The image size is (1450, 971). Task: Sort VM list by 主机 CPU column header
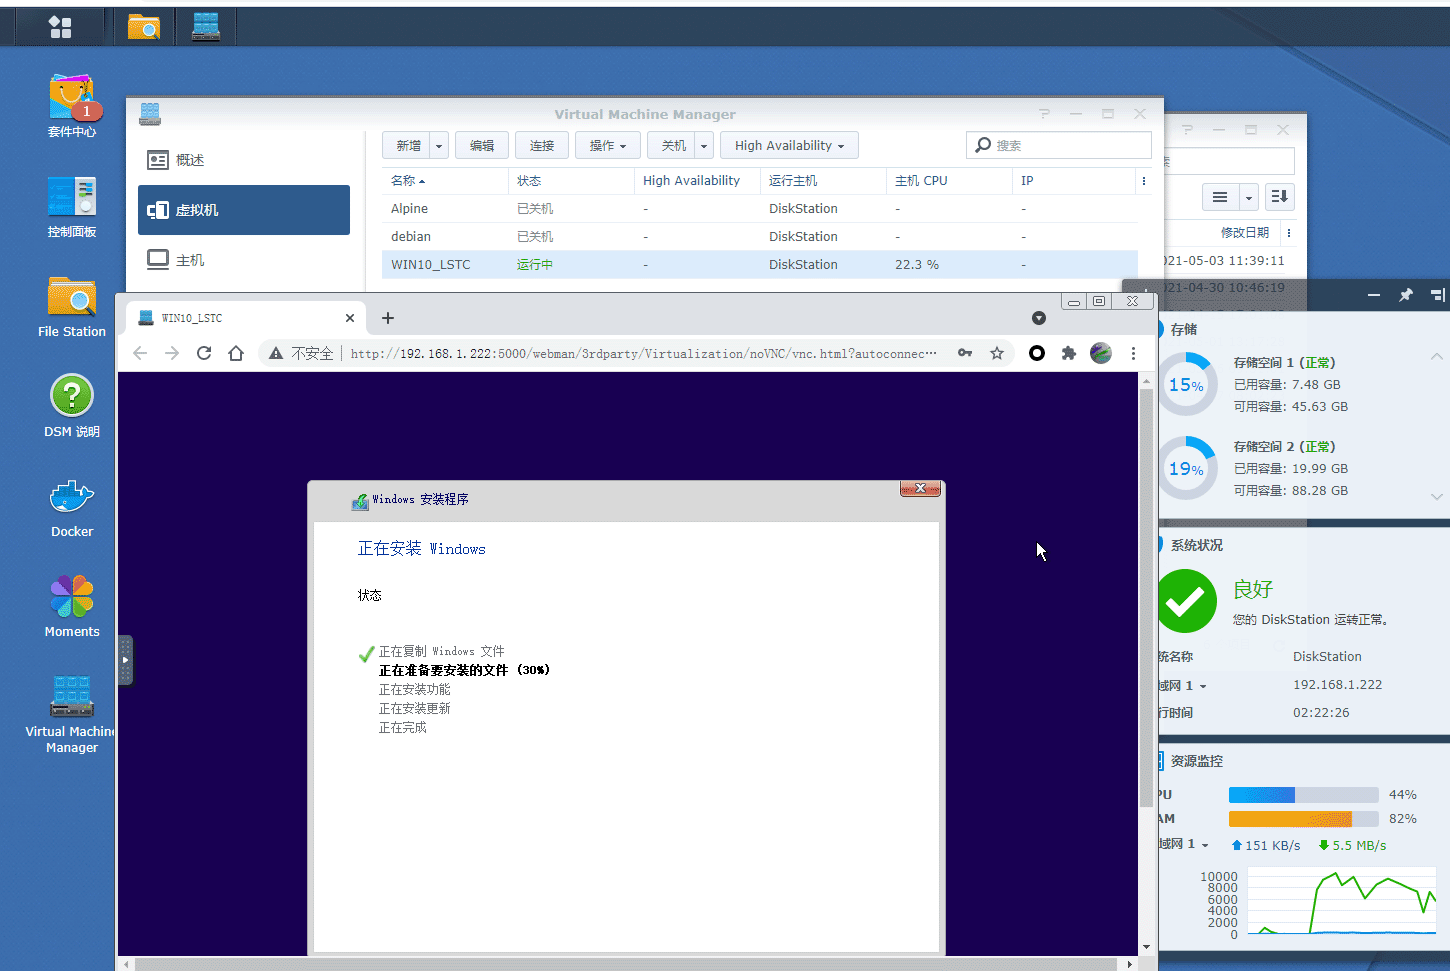point(949,181)
